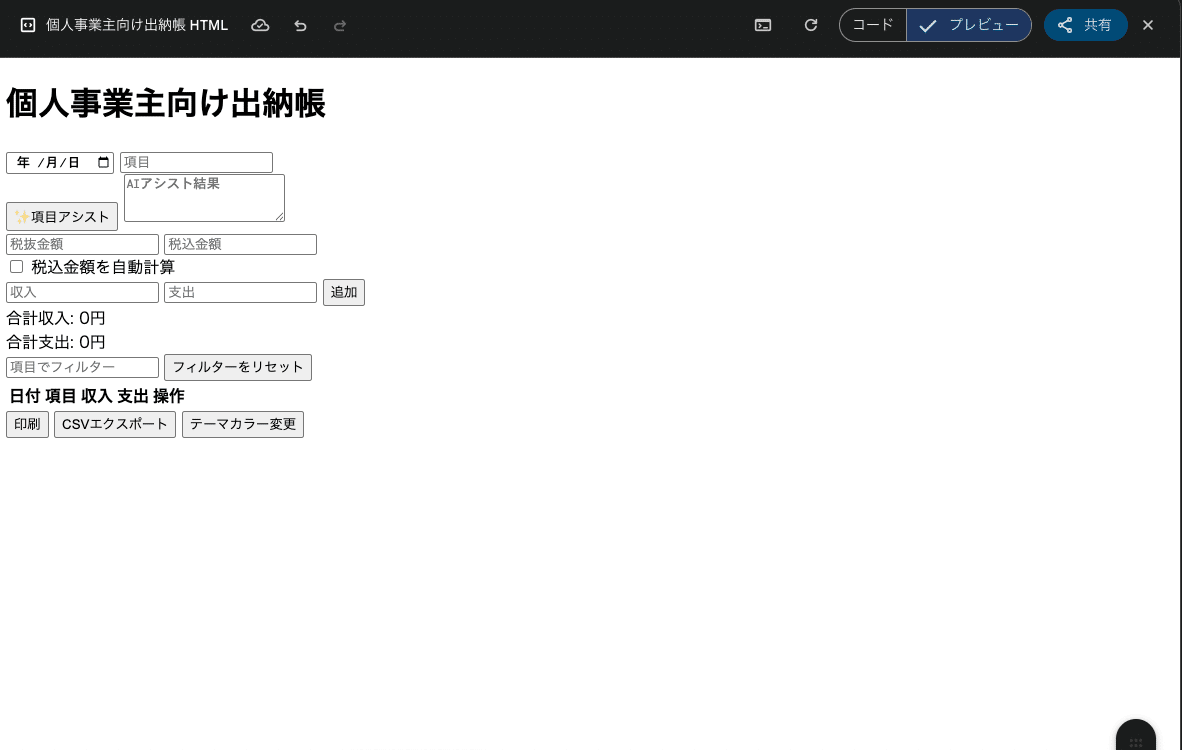Reload the preview
Viewport: 1182px width, 750px height.
[810, 25]
